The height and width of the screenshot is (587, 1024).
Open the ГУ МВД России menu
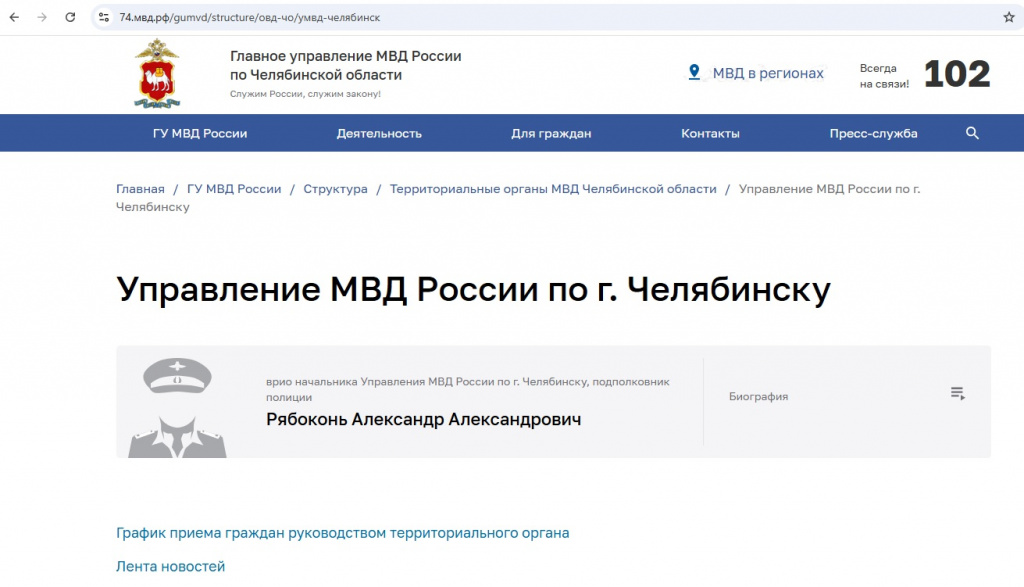tap(198, 132)
